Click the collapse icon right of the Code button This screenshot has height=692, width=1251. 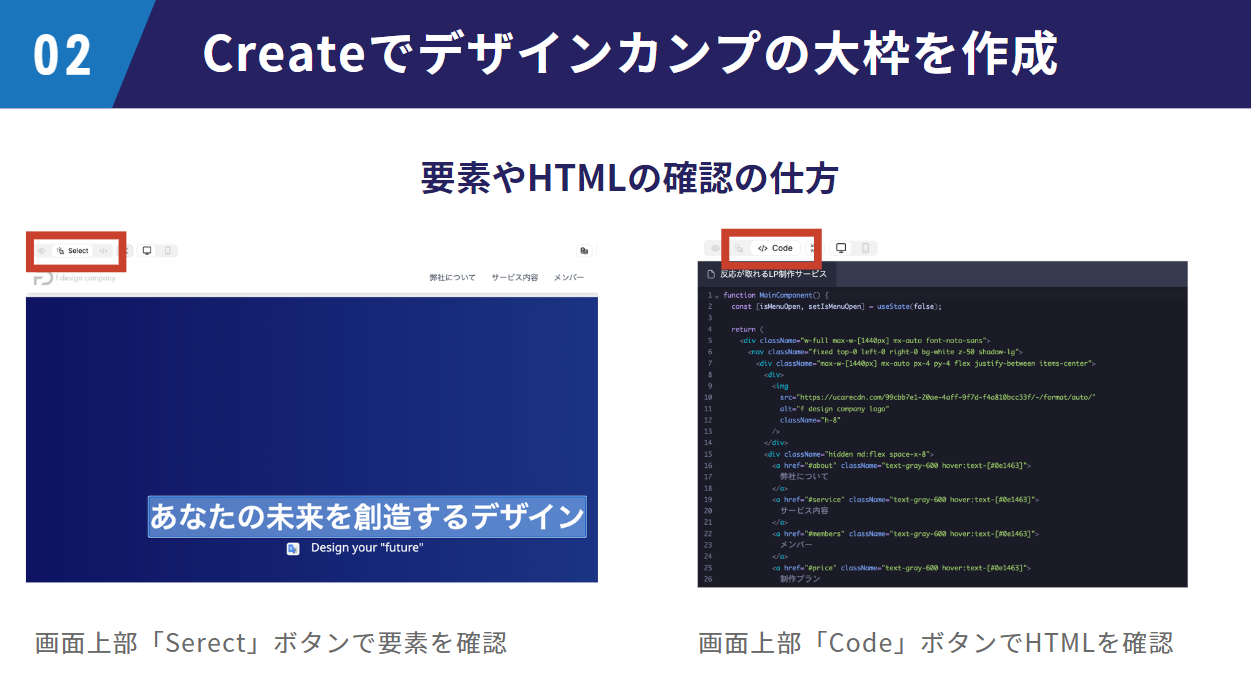point(813,248)
